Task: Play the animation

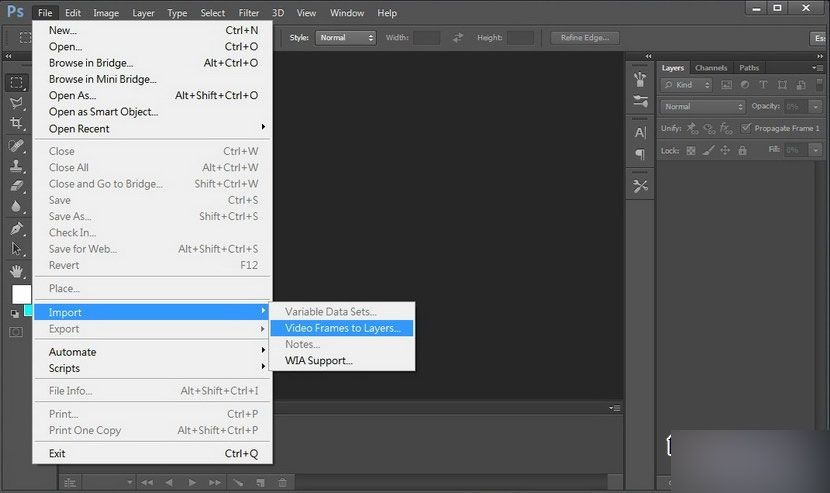Action: point(192,482)
